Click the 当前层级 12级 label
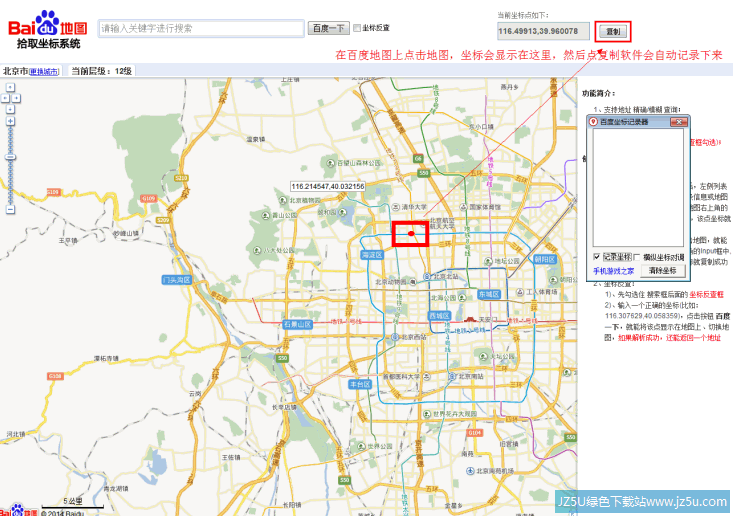733x516 pixels. pos(101,71)
